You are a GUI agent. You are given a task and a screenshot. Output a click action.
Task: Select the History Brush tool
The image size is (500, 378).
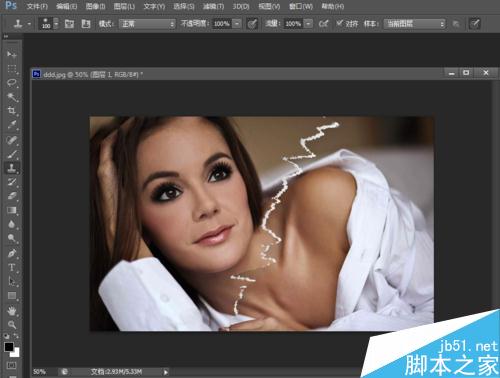click(12, 182)
